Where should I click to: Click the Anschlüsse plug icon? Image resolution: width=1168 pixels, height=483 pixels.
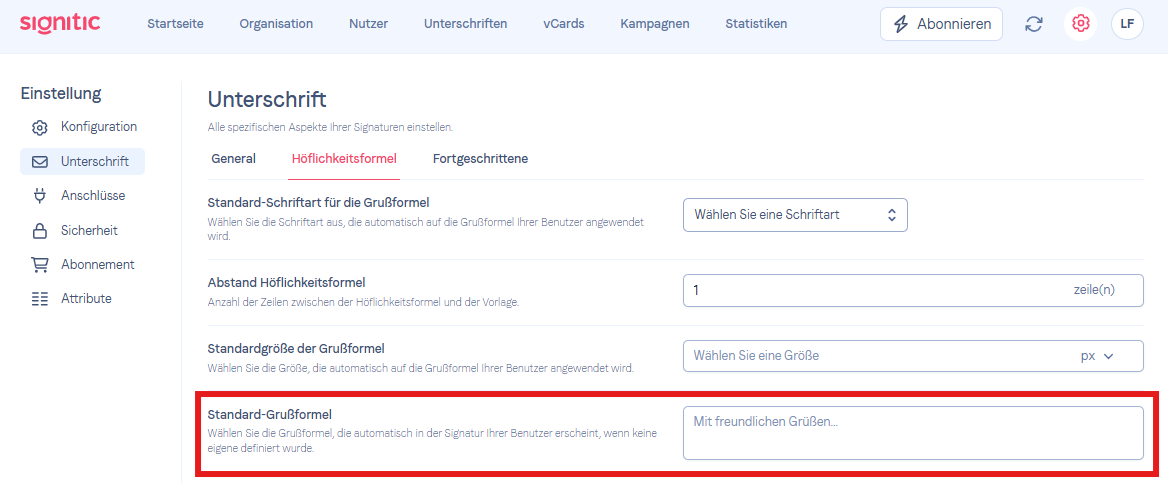point(39,197)
